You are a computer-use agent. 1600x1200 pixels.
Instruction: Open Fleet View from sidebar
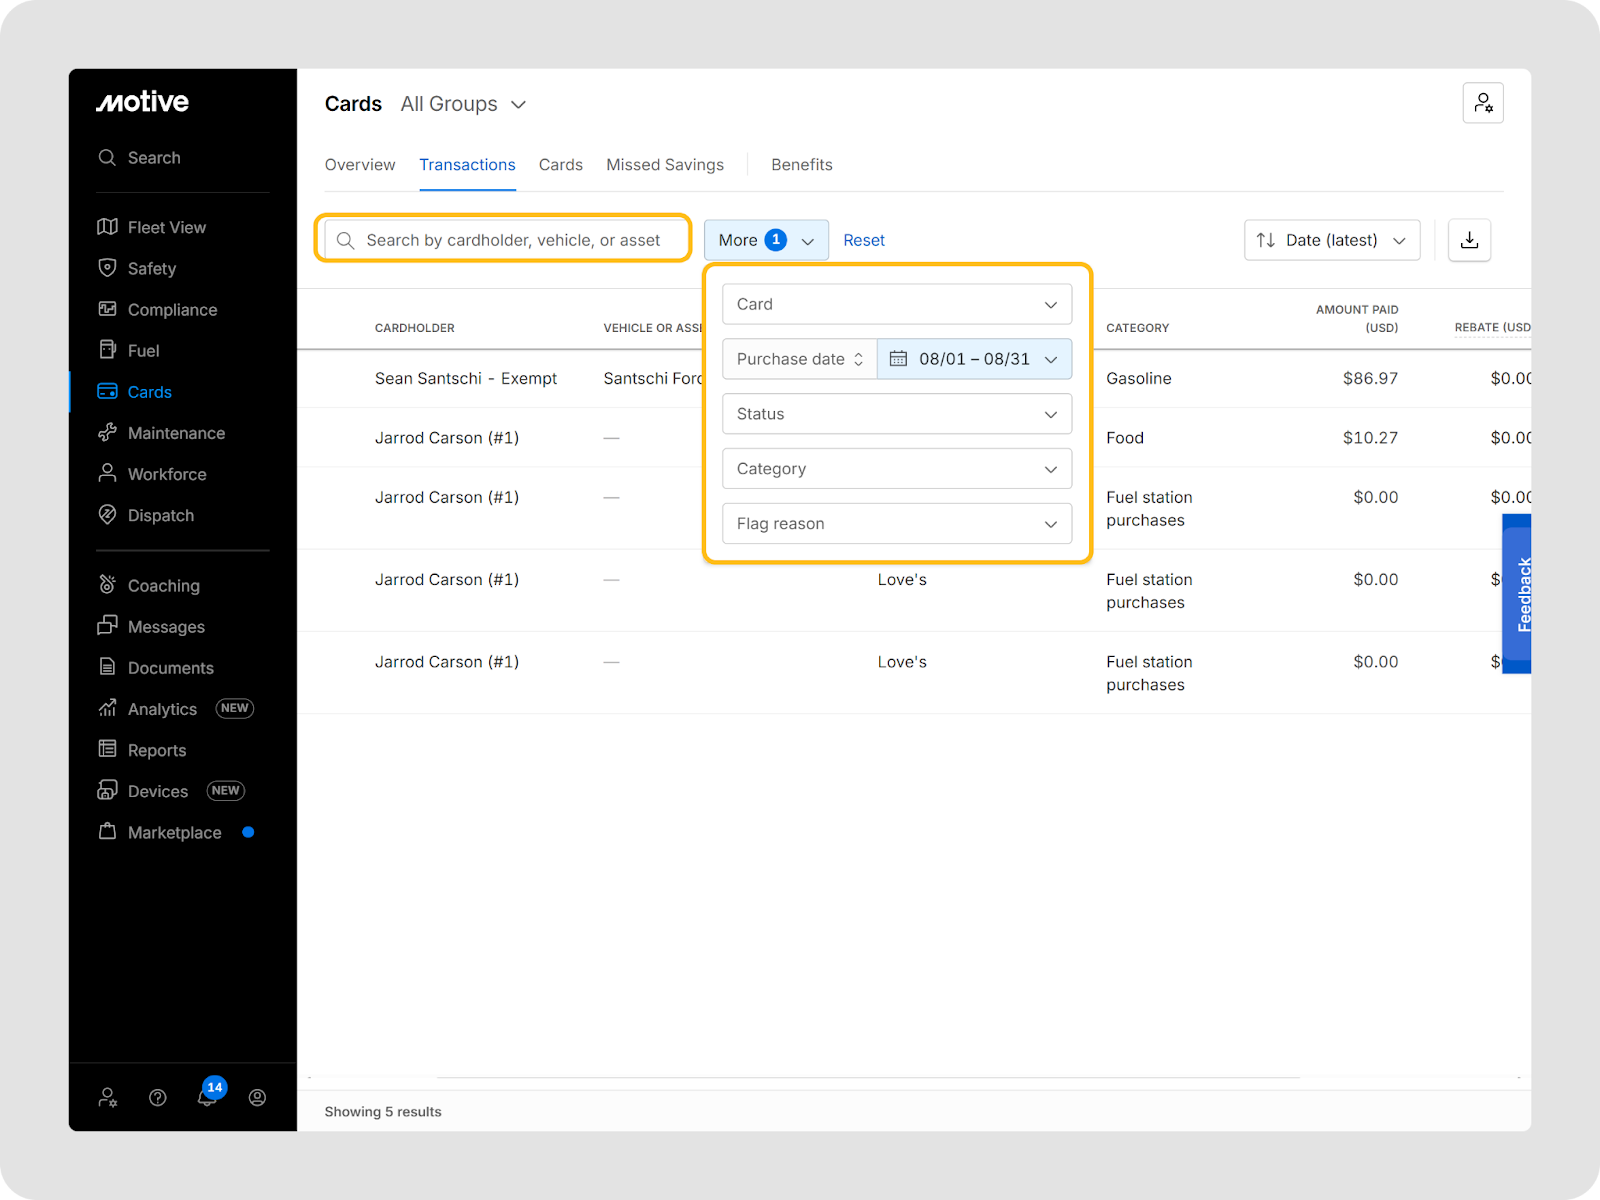pos(166,227)
